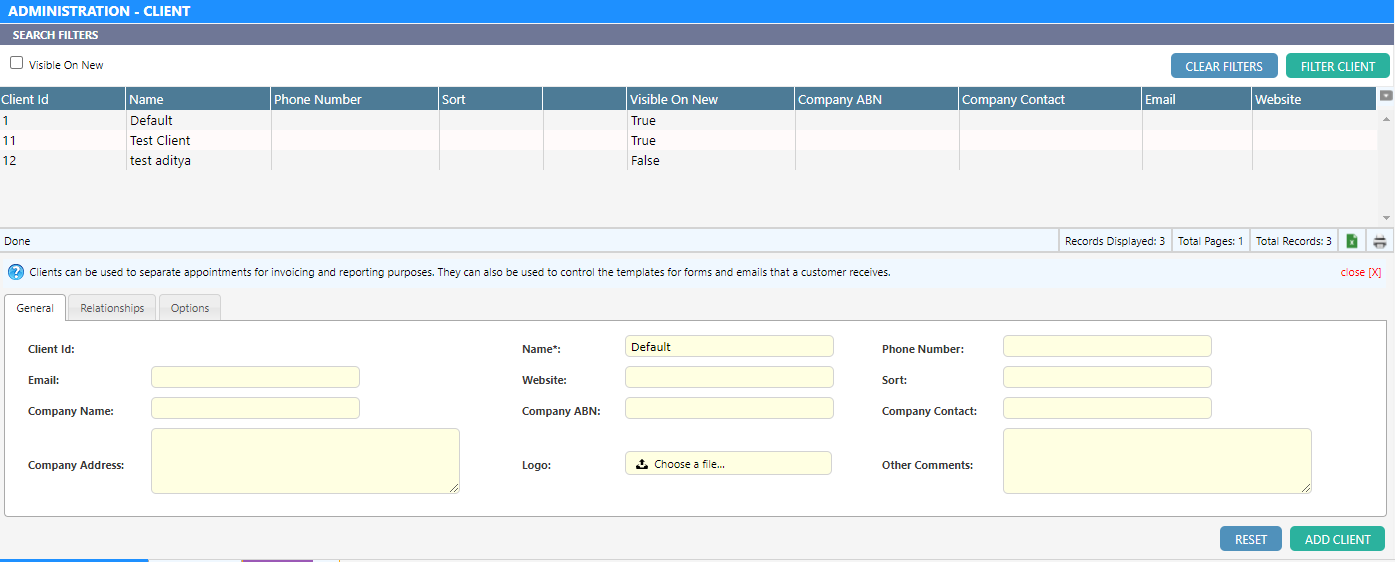Open the Options tab
Viewport: 1395px width, 562px height.
point(190,308)
